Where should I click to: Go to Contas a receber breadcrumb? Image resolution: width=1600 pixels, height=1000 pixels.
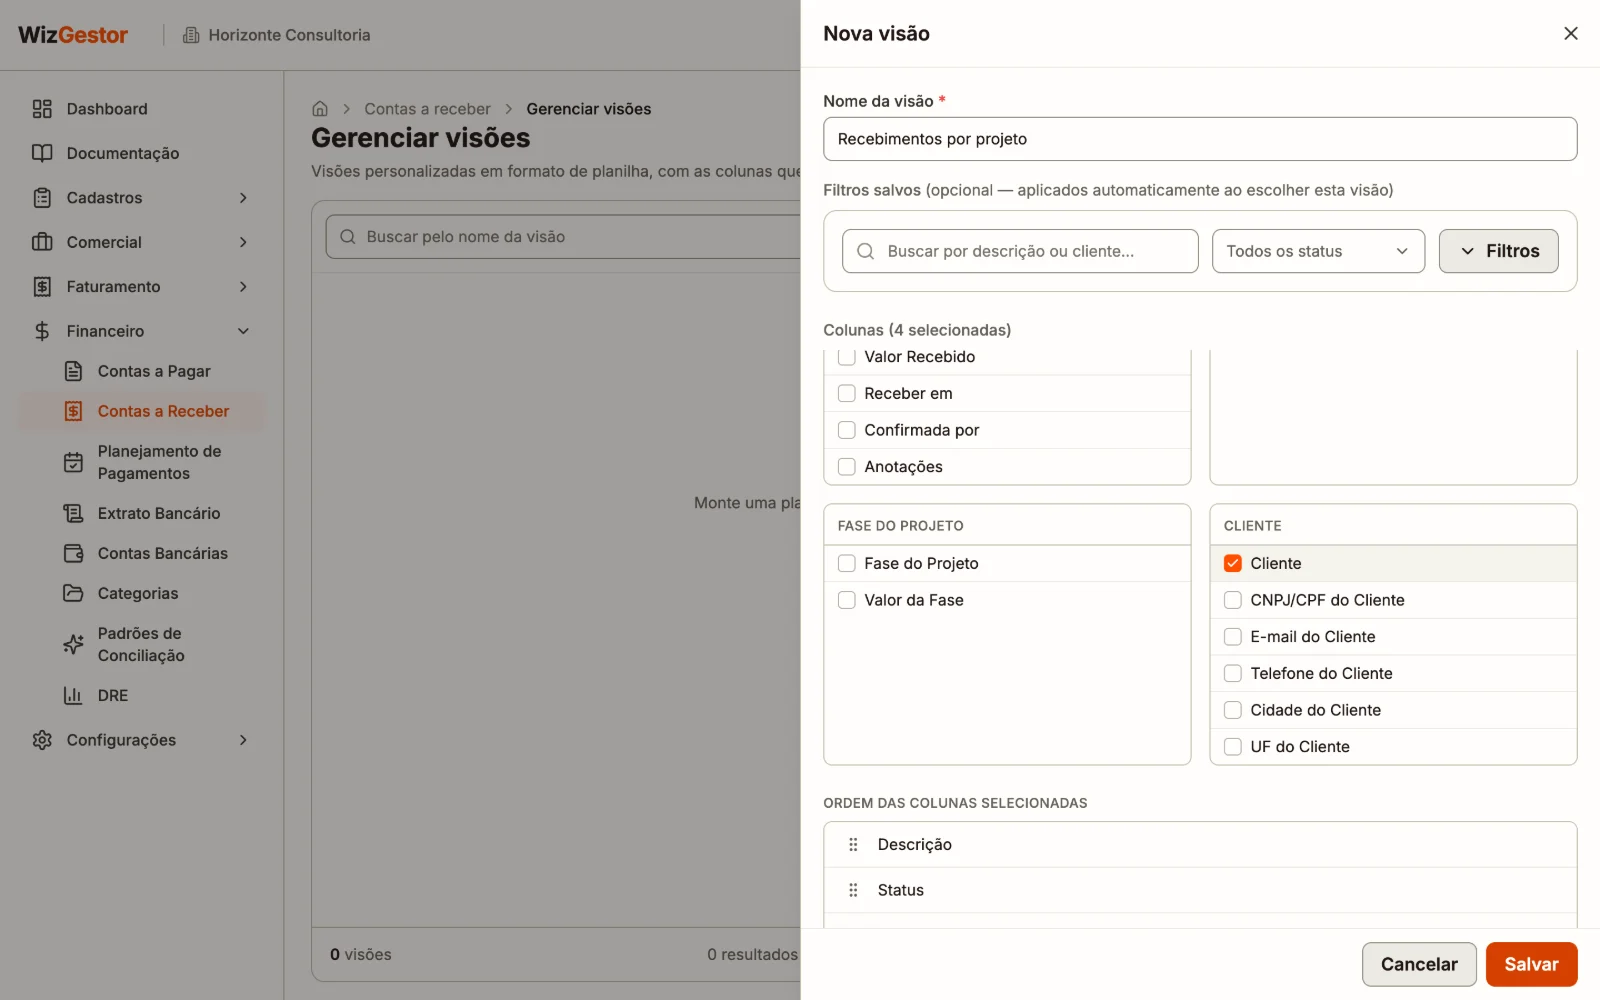(427, 109)
